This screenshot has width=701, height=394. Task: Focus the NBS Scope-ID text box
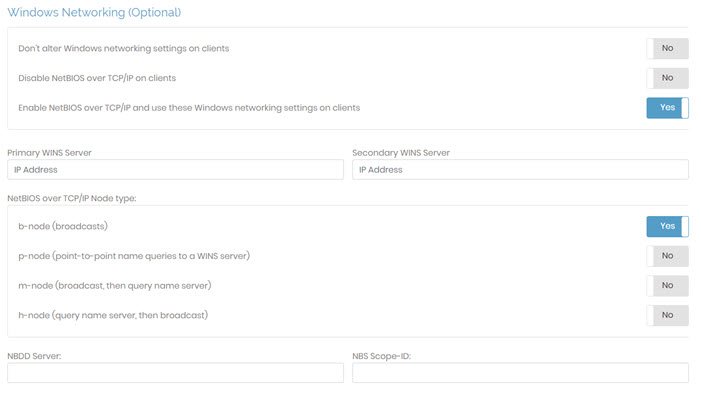point(520,373)
